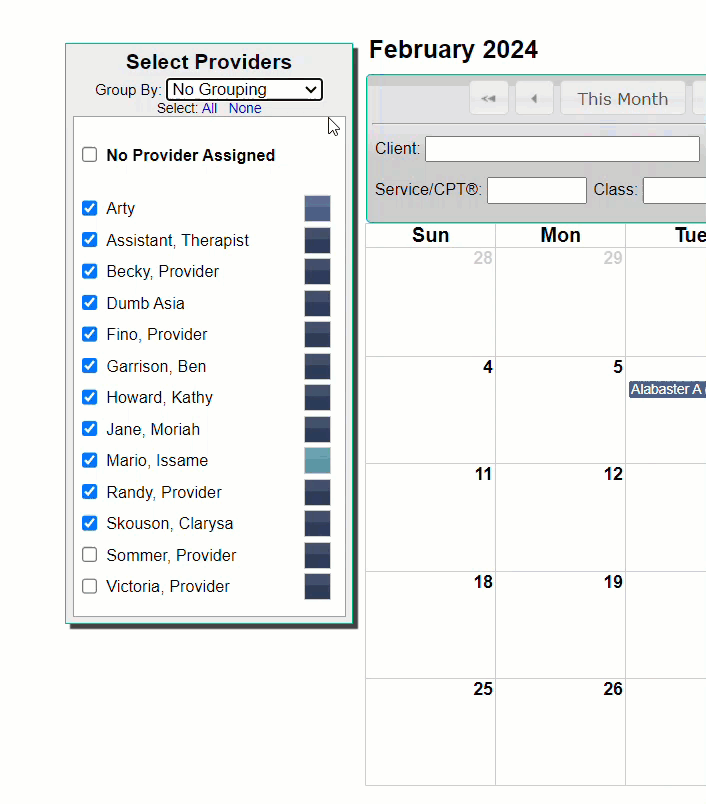The width and height of the screenshot is (706, 804).
Task: Focus the Service/CPT input field
Action: [537, 190]
